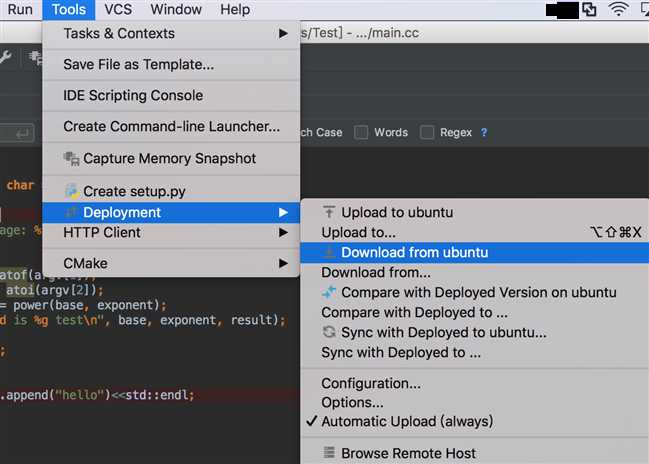The image size is (649, 464).
Task: Click the Upload to ubuntu icon
Action: (x=329, y=212)
